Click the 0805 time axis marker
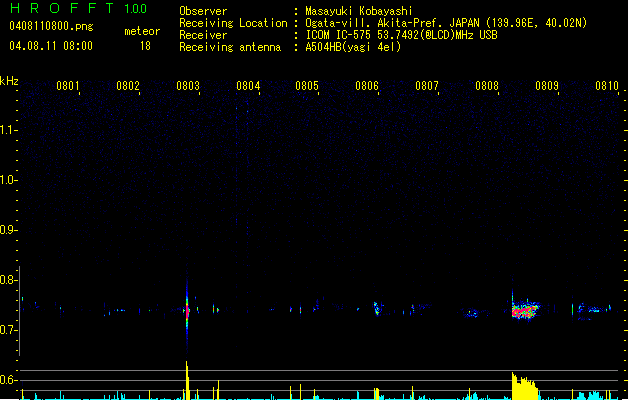Screen dimensions: 629x400 click(x=307, y=86)
